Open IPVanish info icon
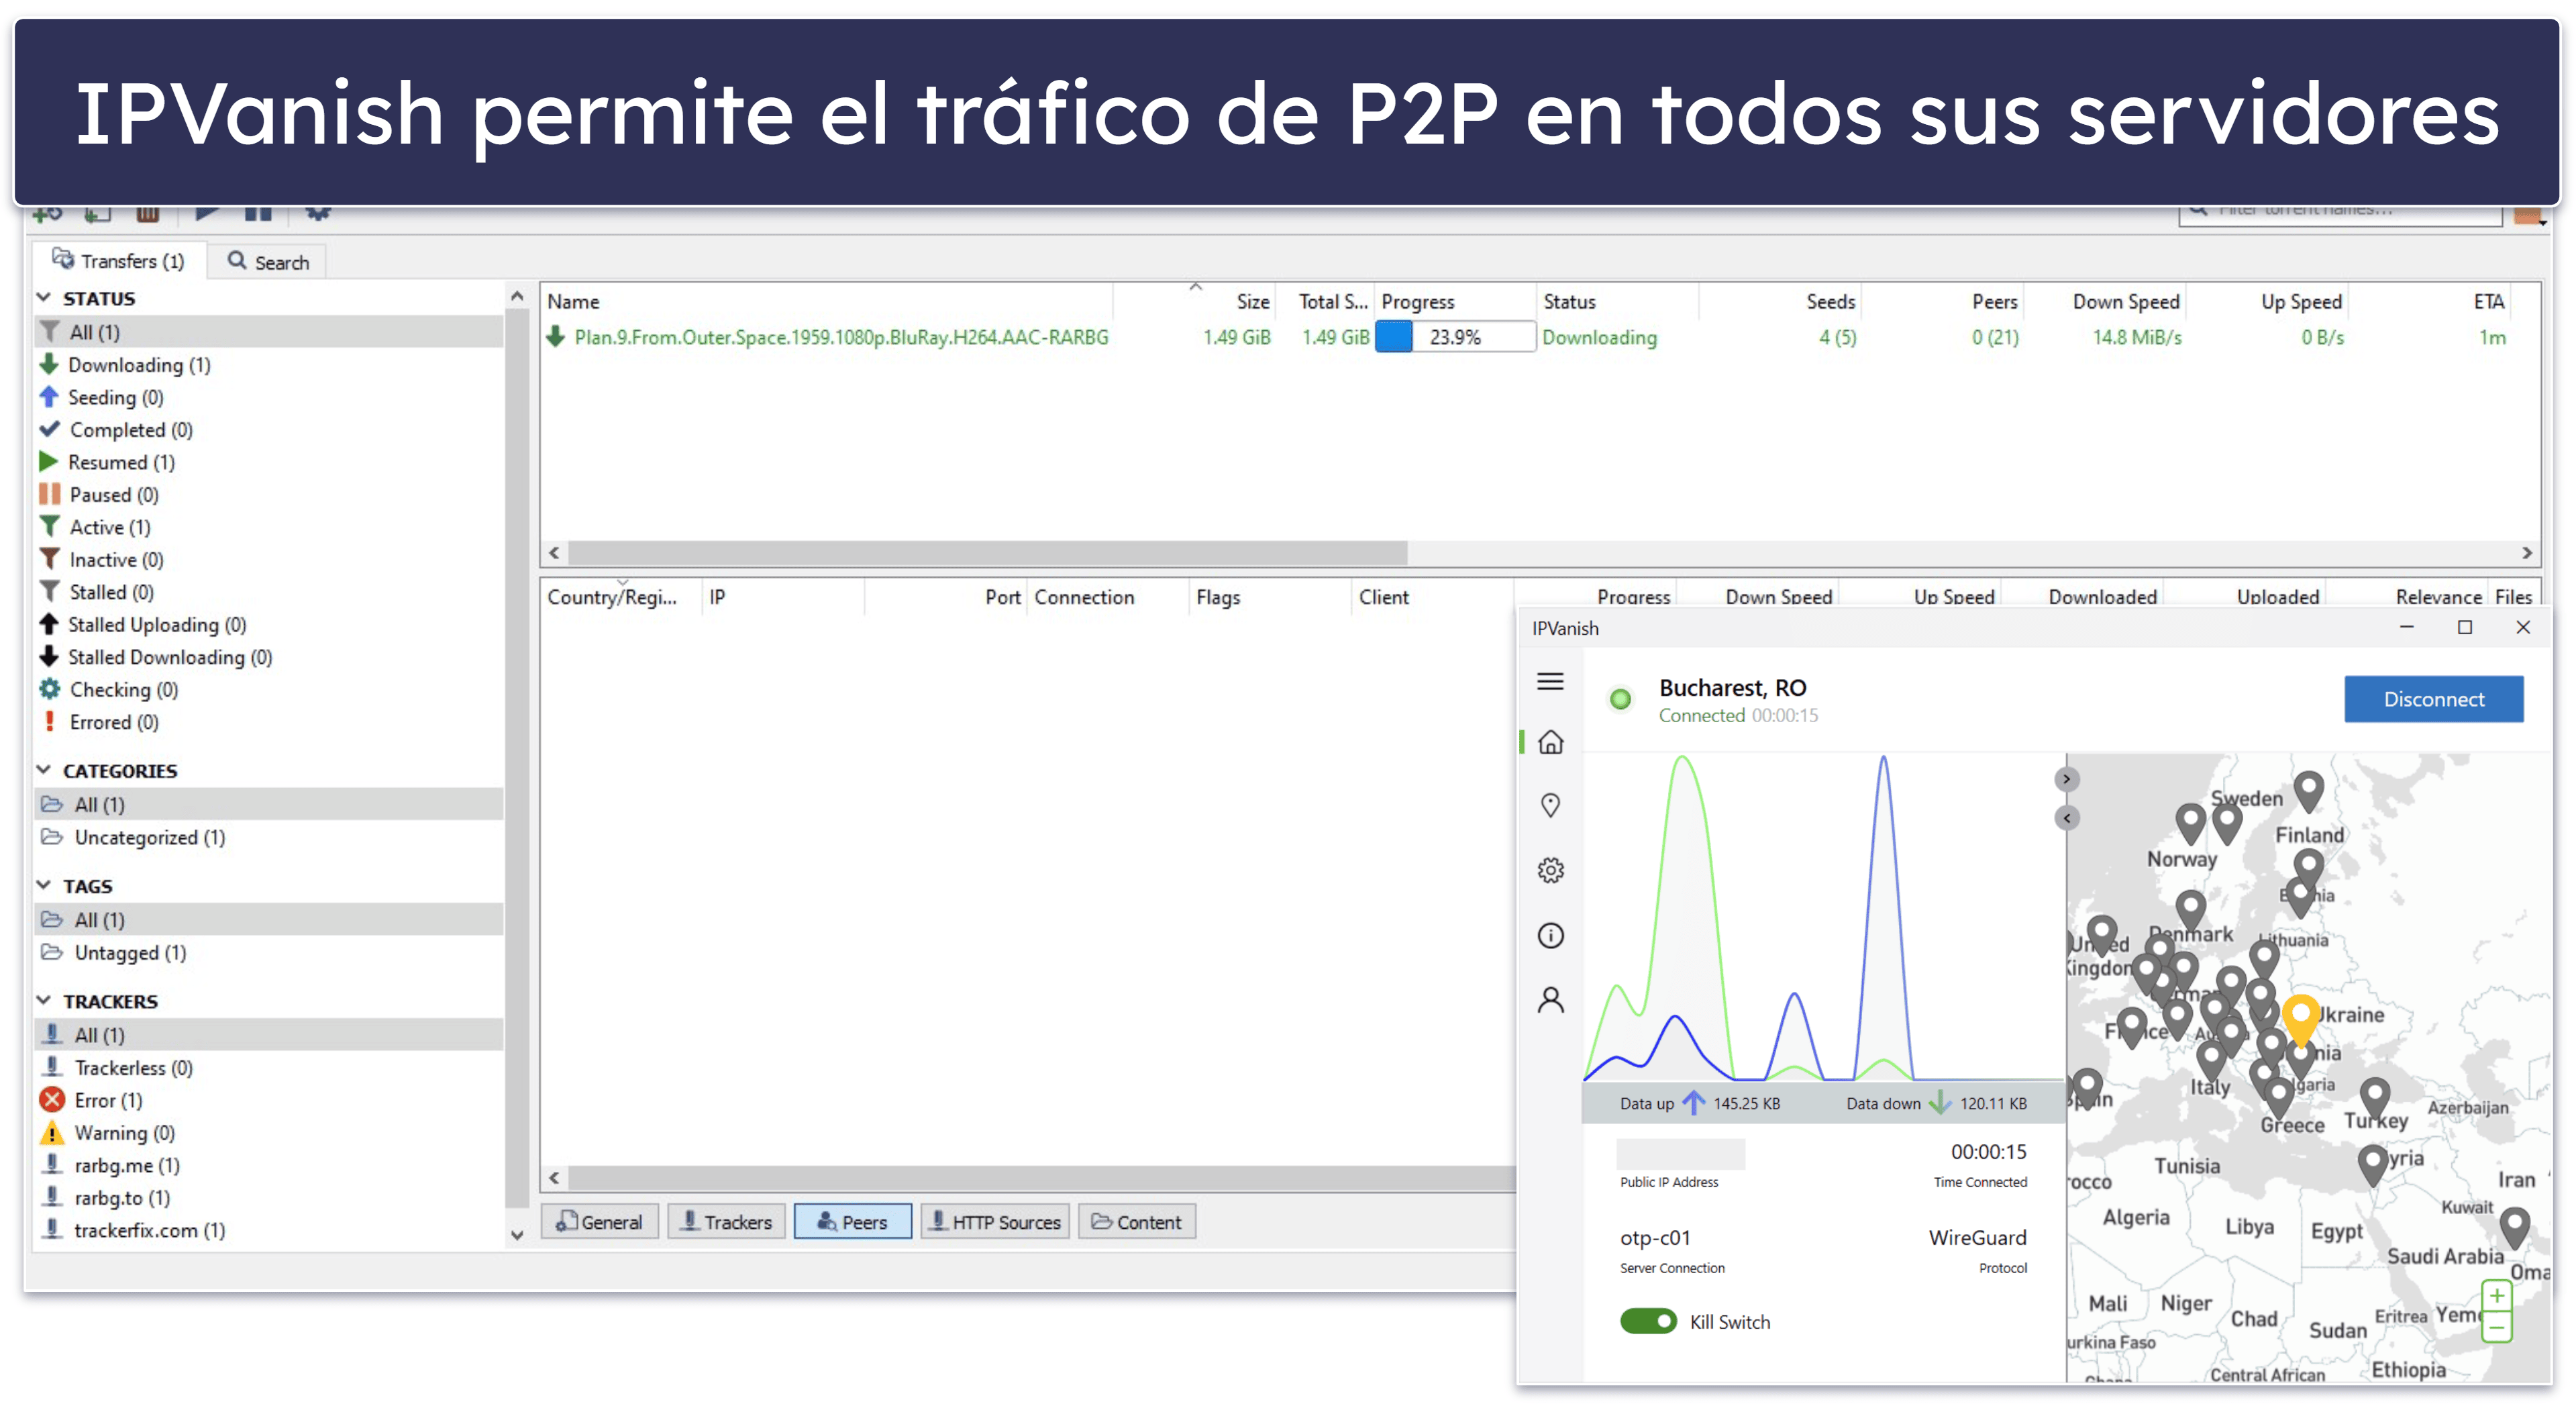The image size is (2576, 1404). point(1550,935)
